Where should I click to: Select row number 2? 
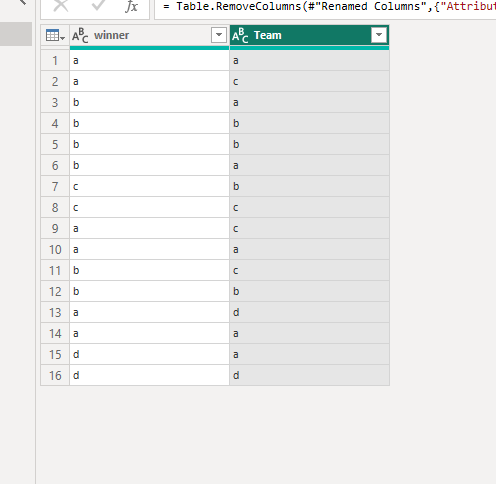click(55, 82)
